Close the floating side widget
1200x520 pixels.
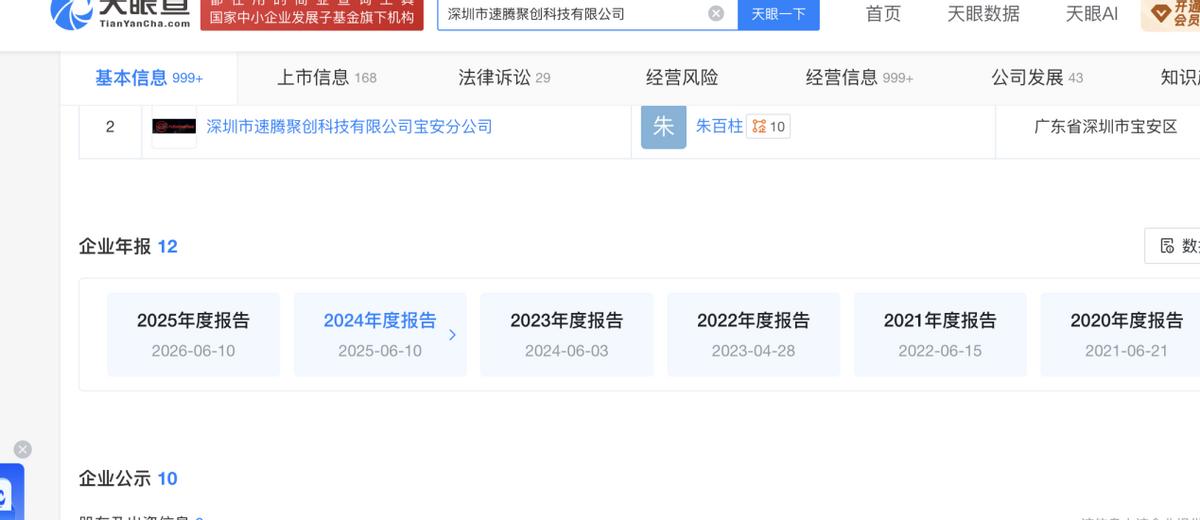(22, 450)
